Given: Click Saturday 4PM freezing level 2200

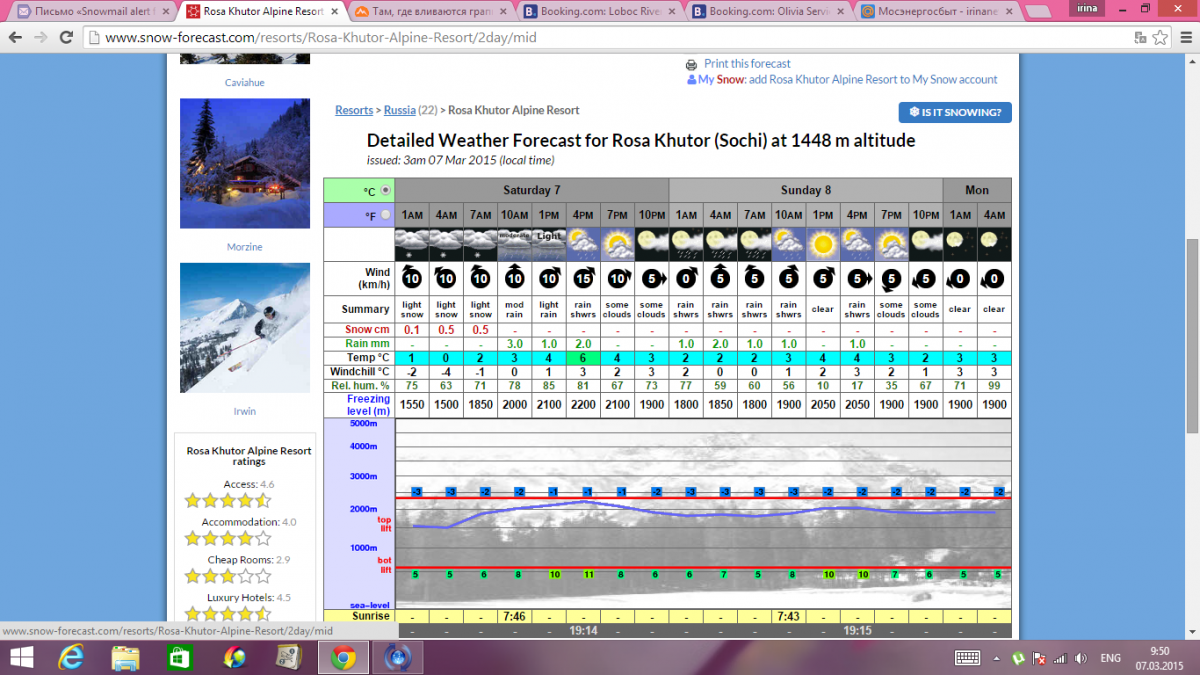Looking at the screenshot, I should (584, 405).
